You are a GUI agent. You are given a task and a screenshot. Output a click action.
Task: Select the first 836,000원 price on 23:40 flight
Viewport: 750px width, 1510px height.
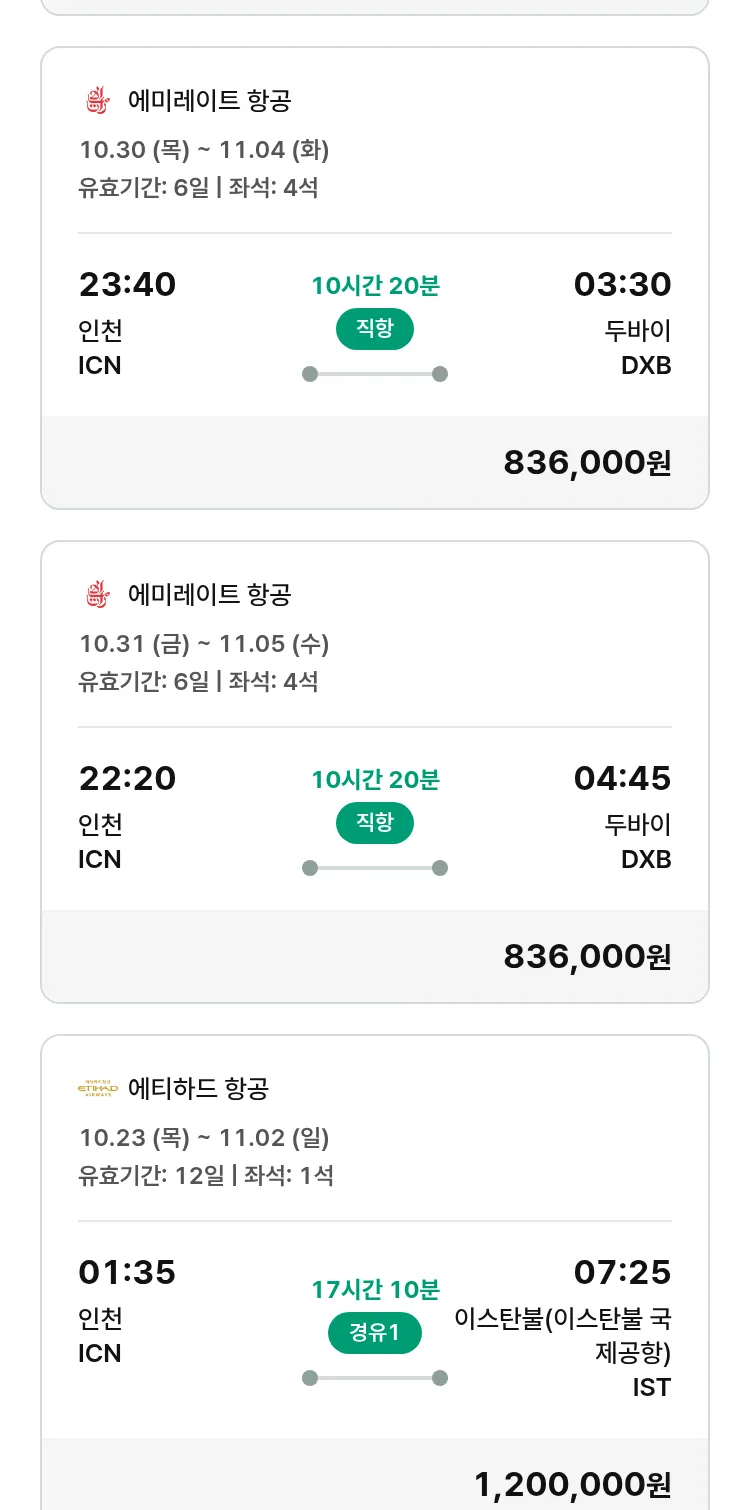pos(587,463)
